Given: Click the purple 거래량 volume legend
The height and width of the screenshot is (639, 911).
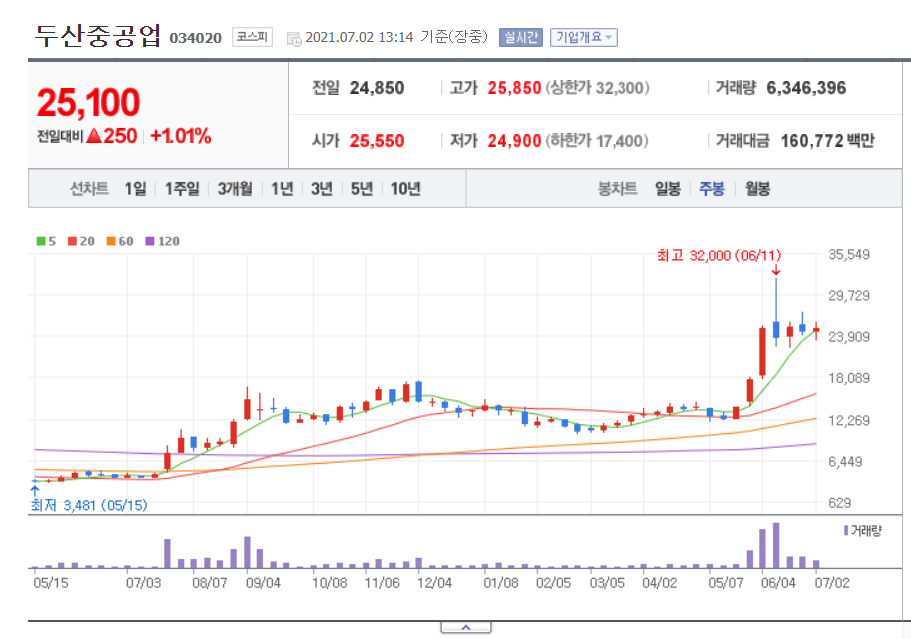Looking at the screenshot, I should click(x=863, y=530).
